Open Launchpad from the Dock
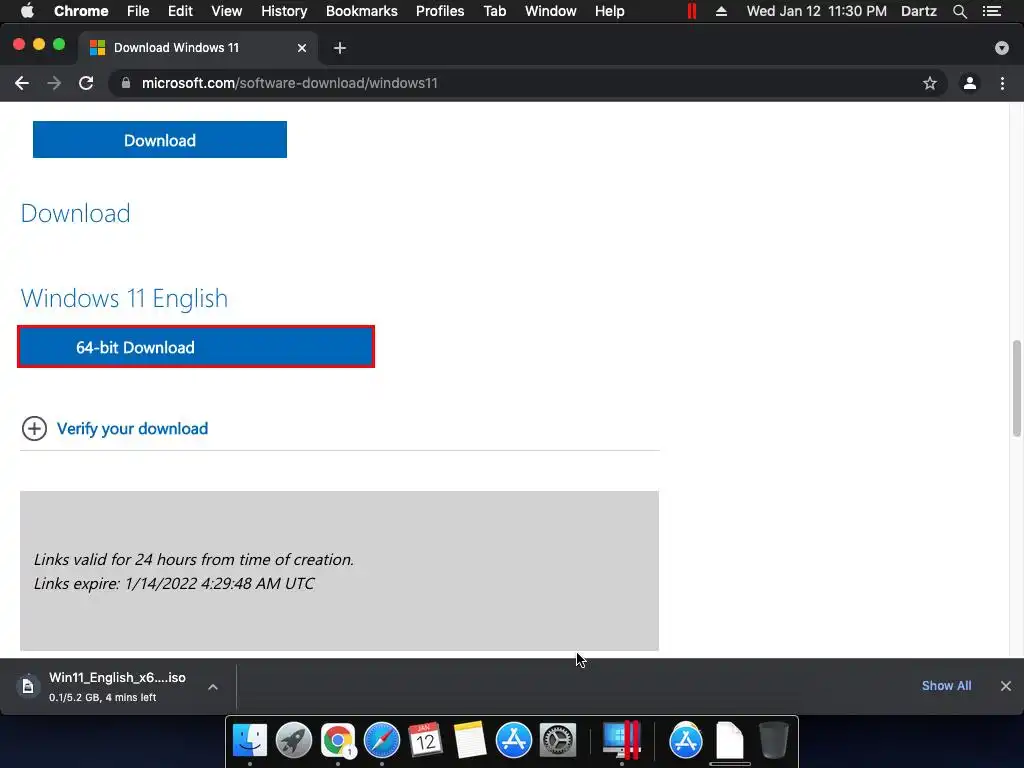This screenshot has height=768, width=1024. tap(293, 740)
